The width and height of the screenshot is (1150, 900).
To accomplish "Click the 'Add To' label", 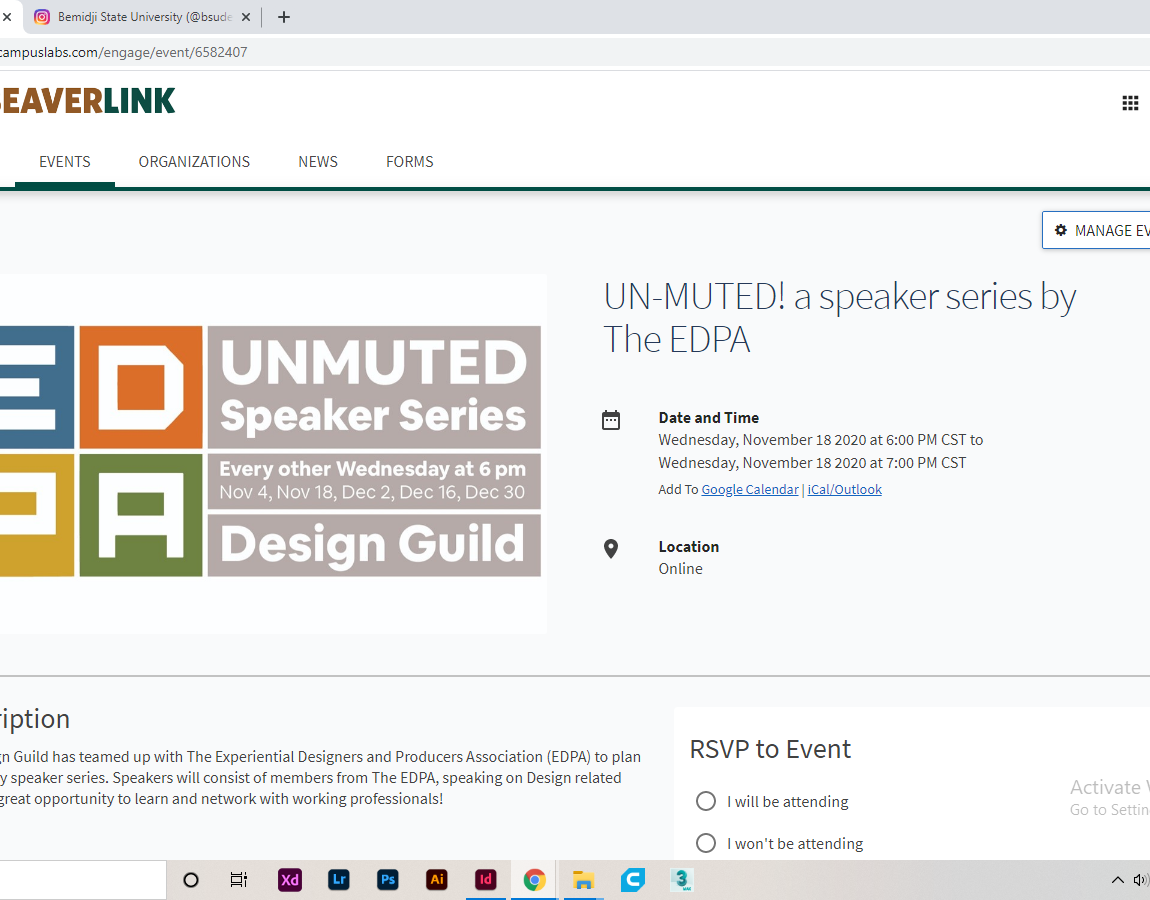I will tap(678, 489).
